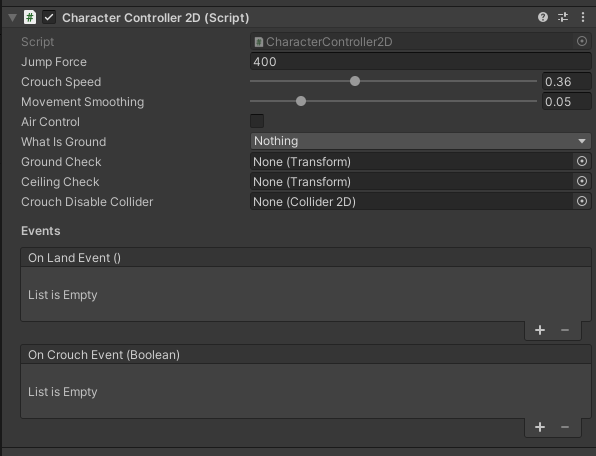Click the Crouch Speed numeric field

click(566, 82)
